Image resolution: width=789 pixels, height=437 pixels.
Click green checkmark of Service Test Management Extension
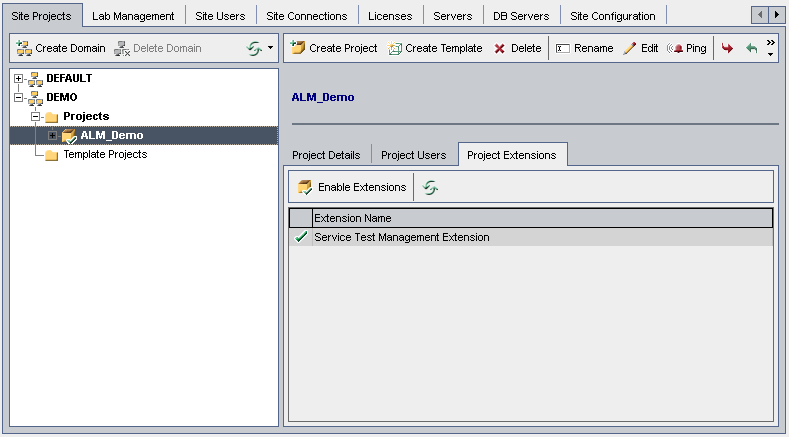[x=301, y=237]
